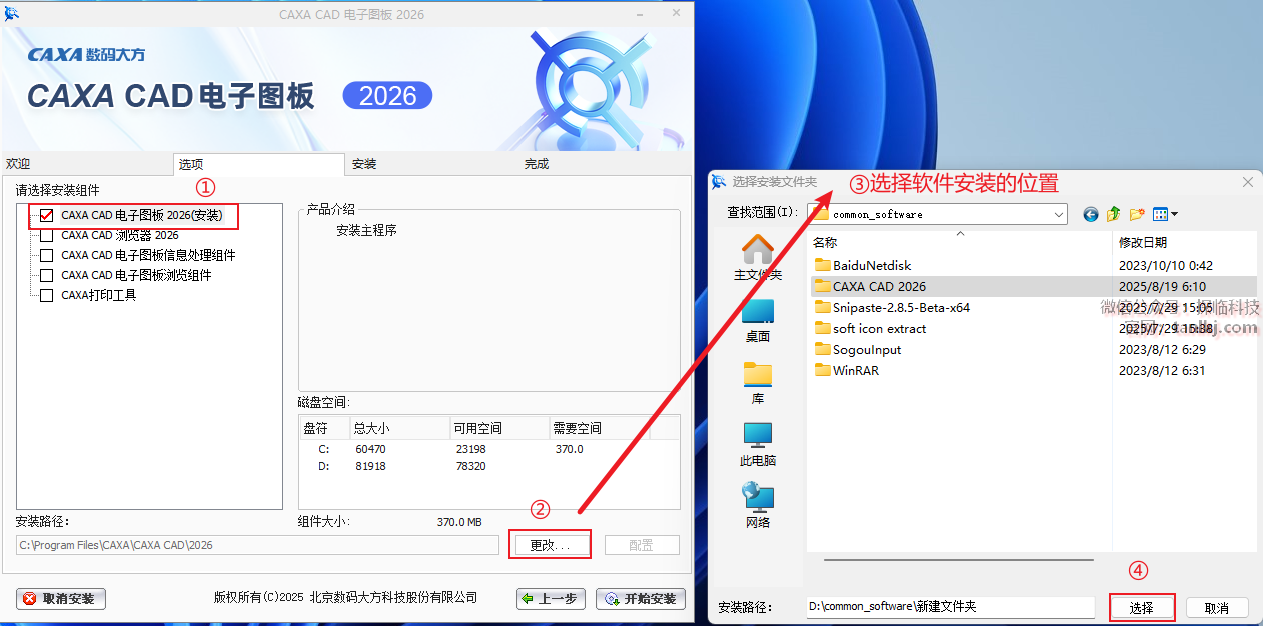This screenshot has width=1263, height=626.
Task: Click the 2025/8/19 6:10 date cell
Action: coord(1162,287)
